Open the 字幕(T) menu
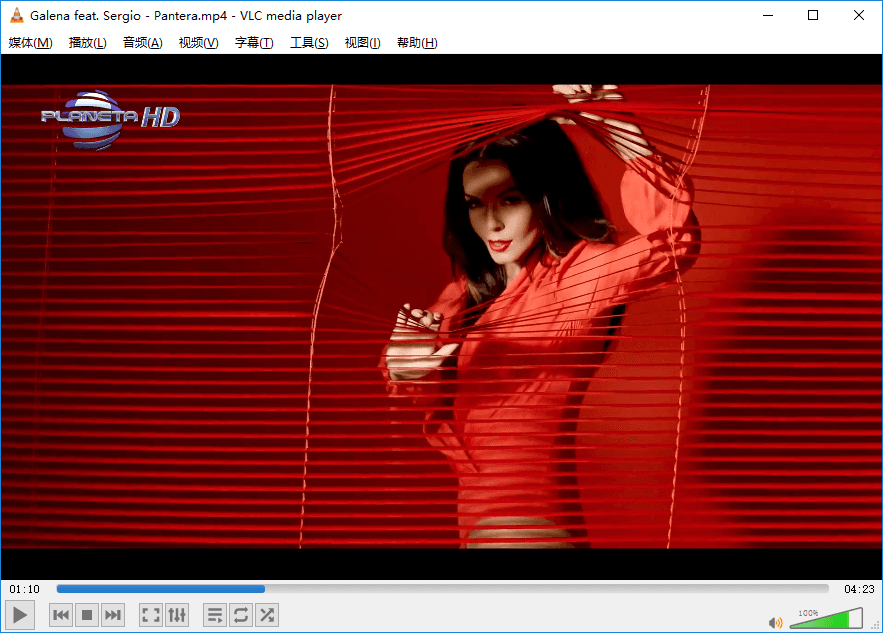 click(254, 43)
